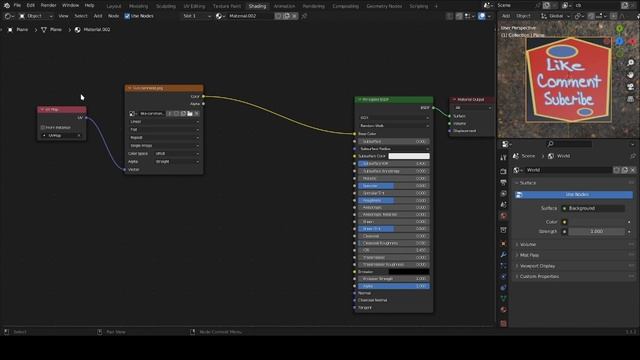Viewport: 640px width, 360px height.
Task: Switch to the Layout workspace tab
Action: pos(113,6)
